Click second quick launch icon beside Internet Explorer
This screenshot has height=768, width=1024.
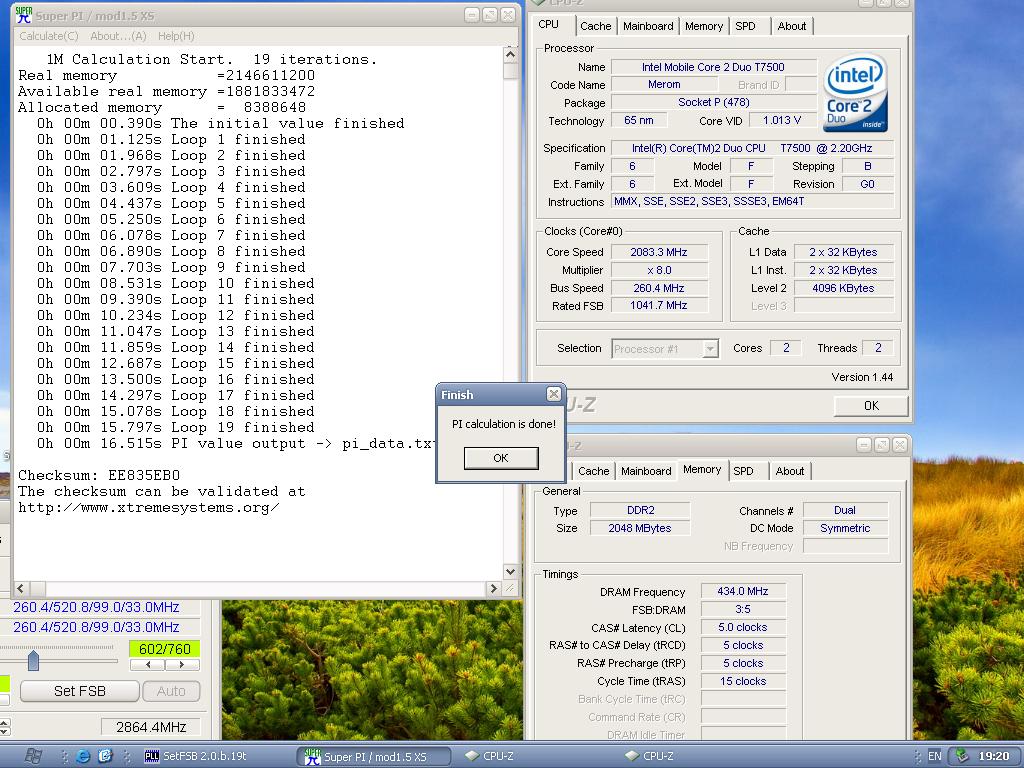point(106,756)
